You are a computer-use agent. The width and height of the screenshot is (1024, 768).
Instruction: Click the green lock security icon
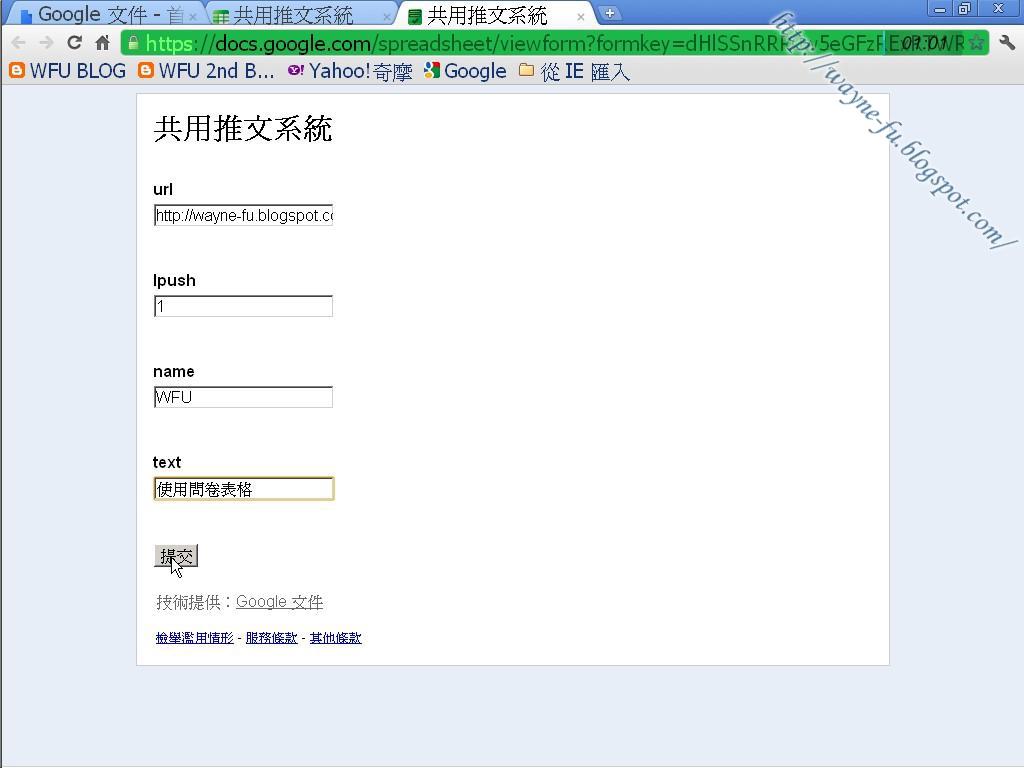pyautogui.click(x=133, y=43)
